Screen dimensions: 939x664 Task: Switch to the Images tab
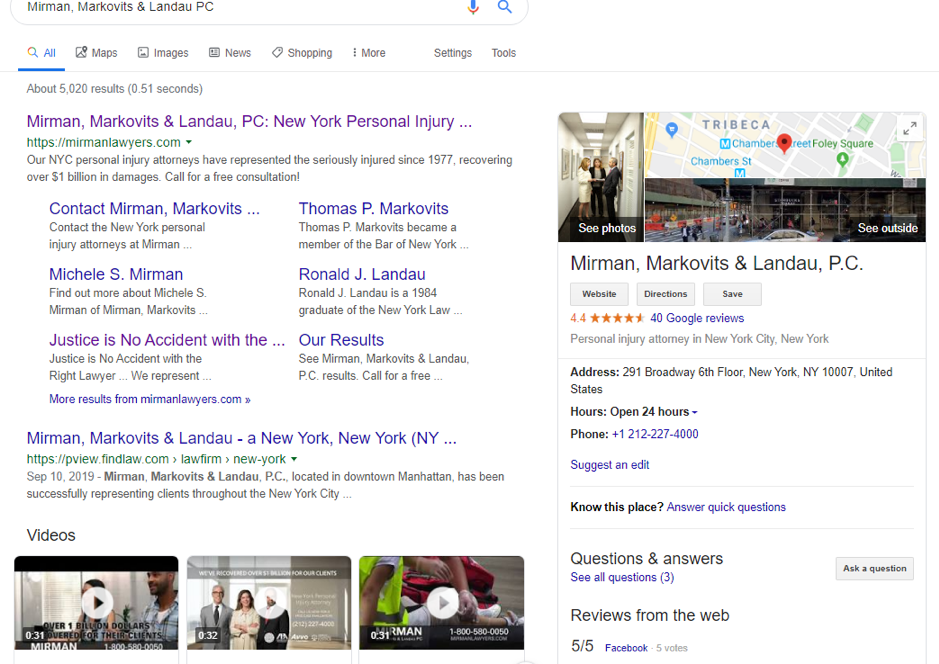(x=163, y=53)
